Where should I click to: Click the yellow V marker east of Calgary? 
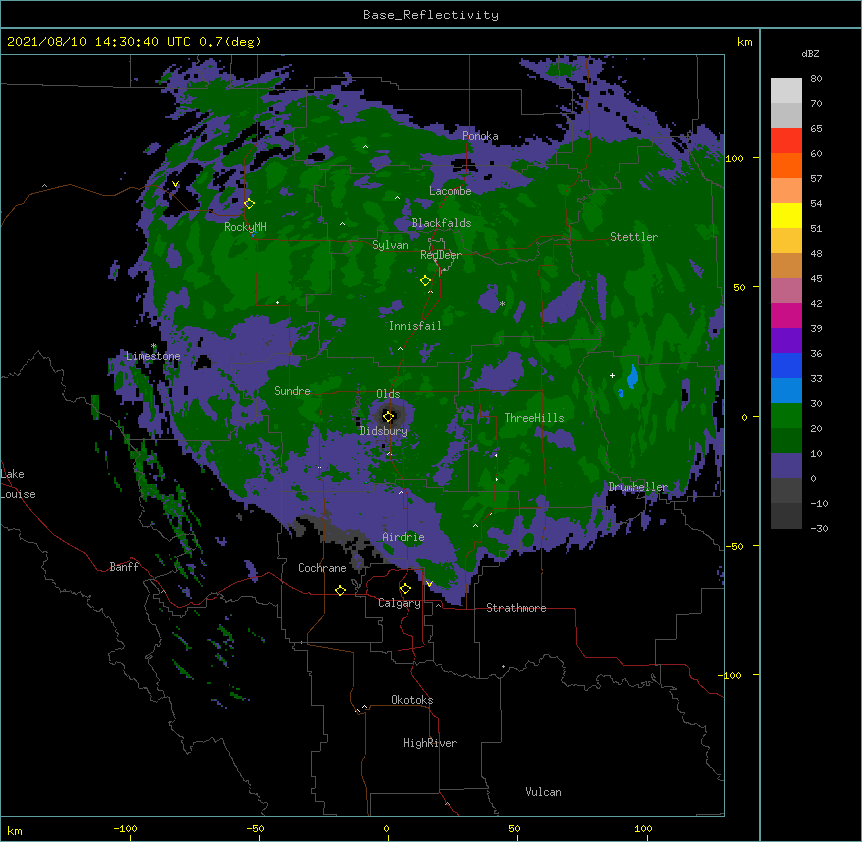point(429,584)
